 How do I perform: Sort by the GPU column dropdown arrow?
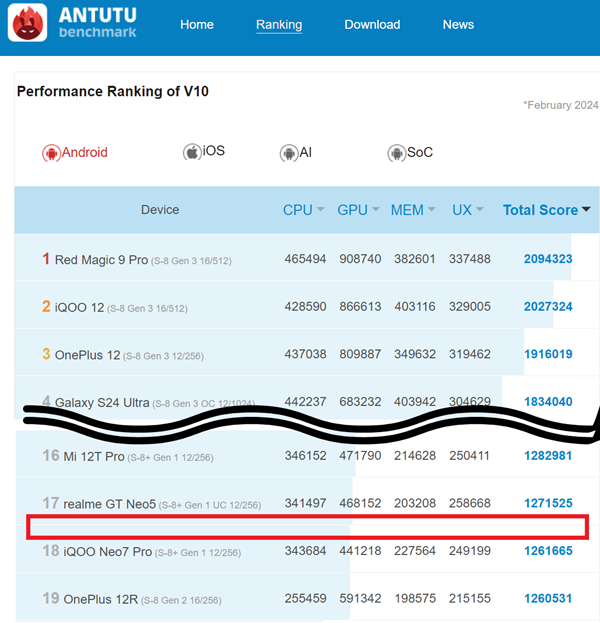pyautogui.click(x=375, y=209)
